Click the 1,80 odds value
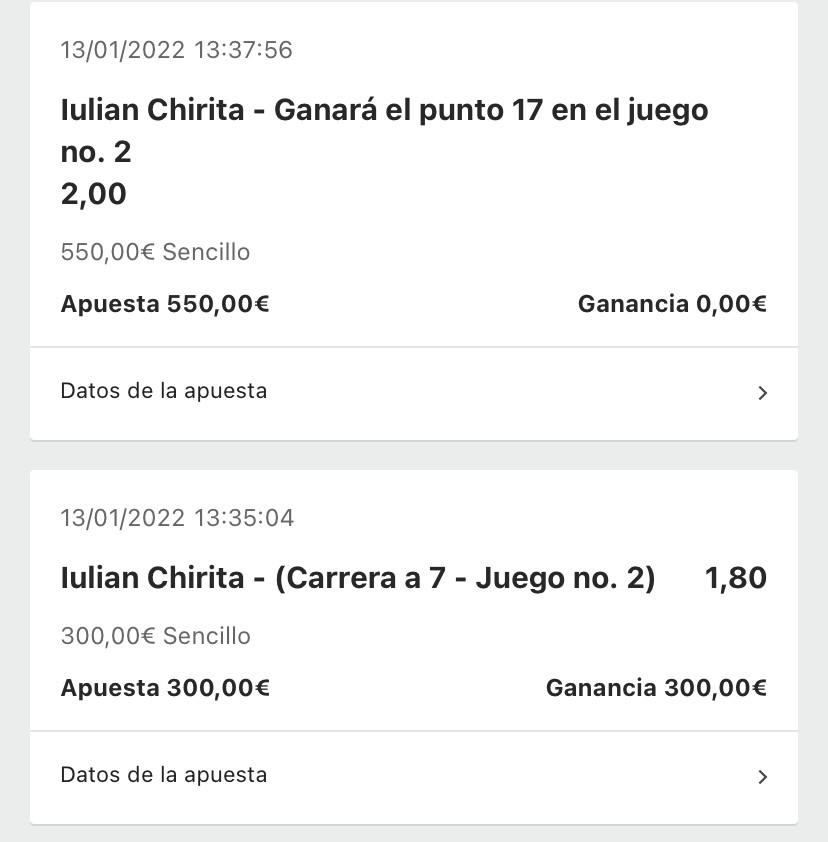 [x=736, y=578]
